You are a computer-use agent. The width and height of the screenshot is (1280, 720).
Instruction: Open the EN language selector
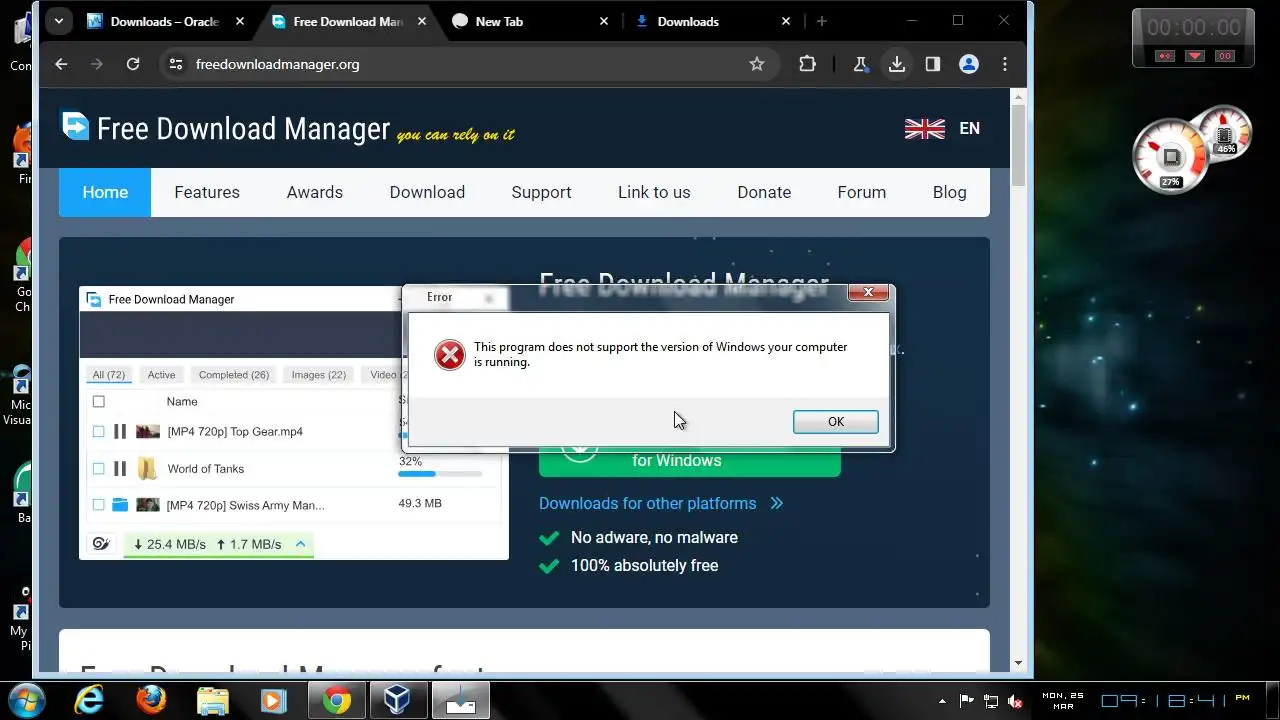942,128
